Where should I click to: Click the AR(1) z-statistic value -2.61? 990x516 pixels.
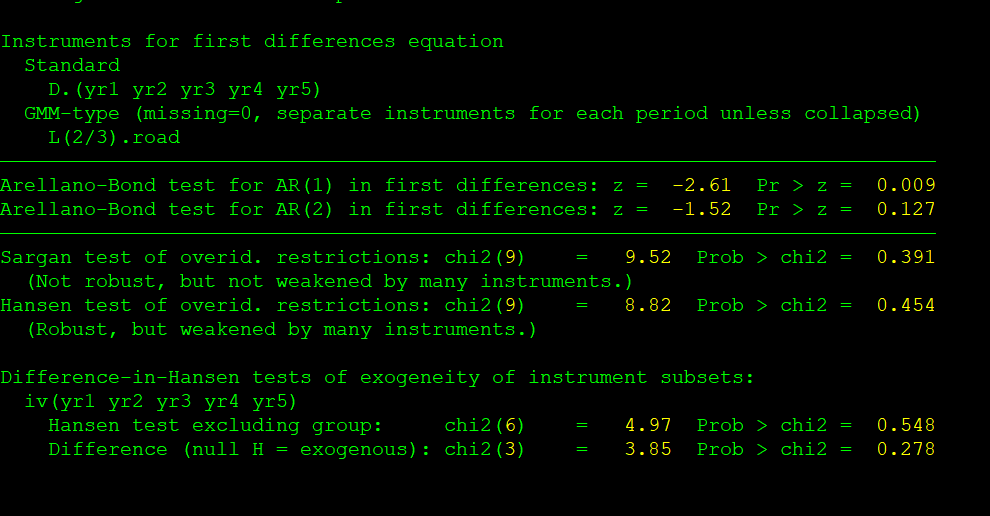point(701,186)
